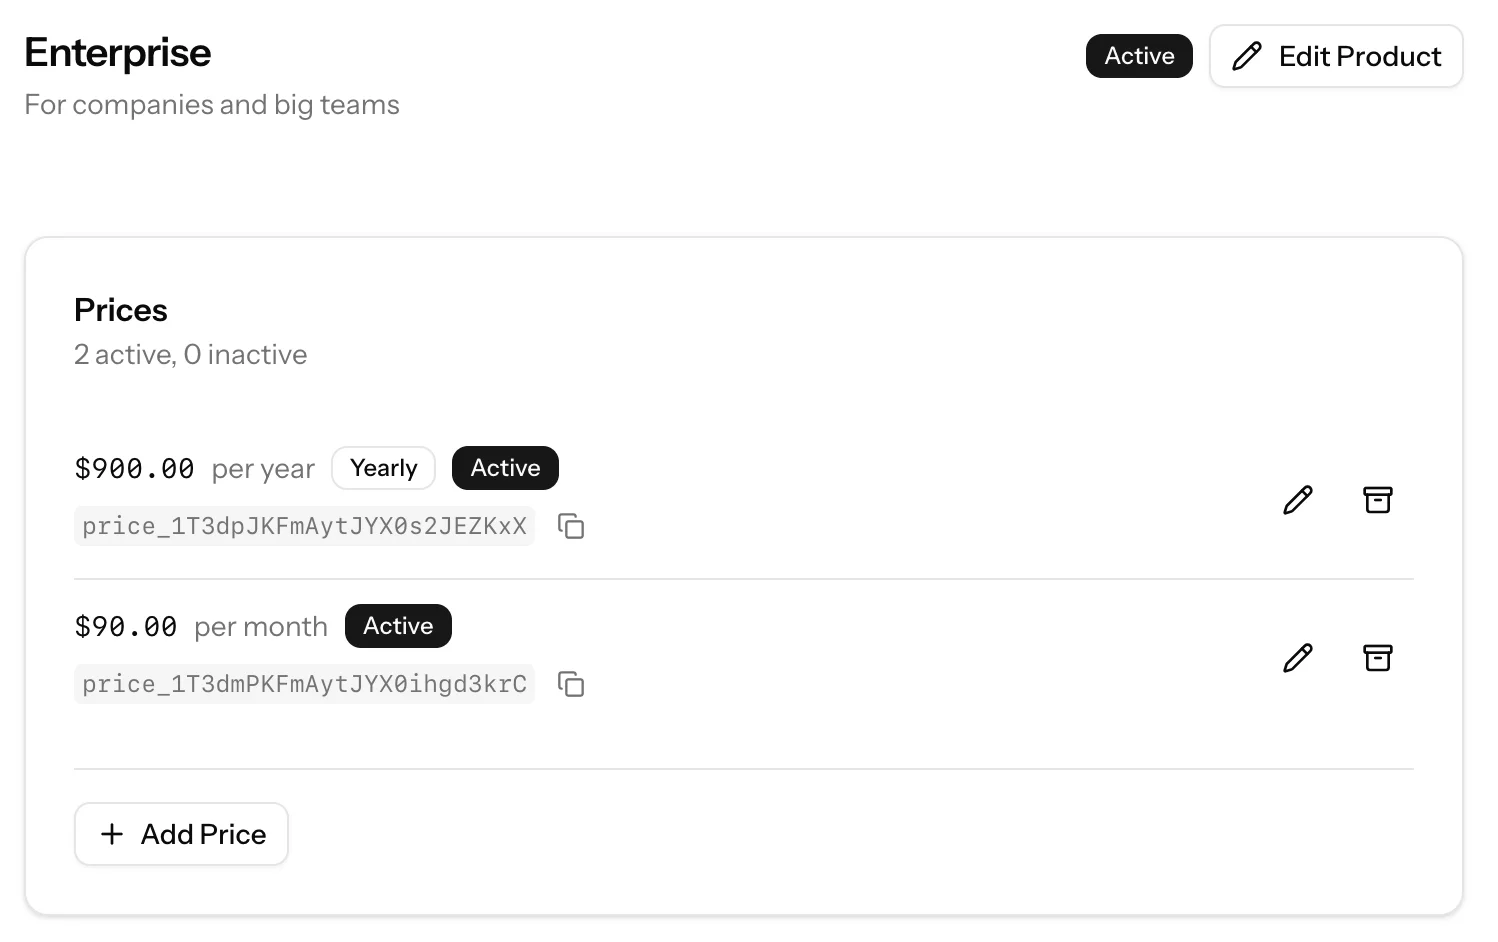
Task: Click the Active badge on the $90.00 price
Action: (x=398, y=625)
